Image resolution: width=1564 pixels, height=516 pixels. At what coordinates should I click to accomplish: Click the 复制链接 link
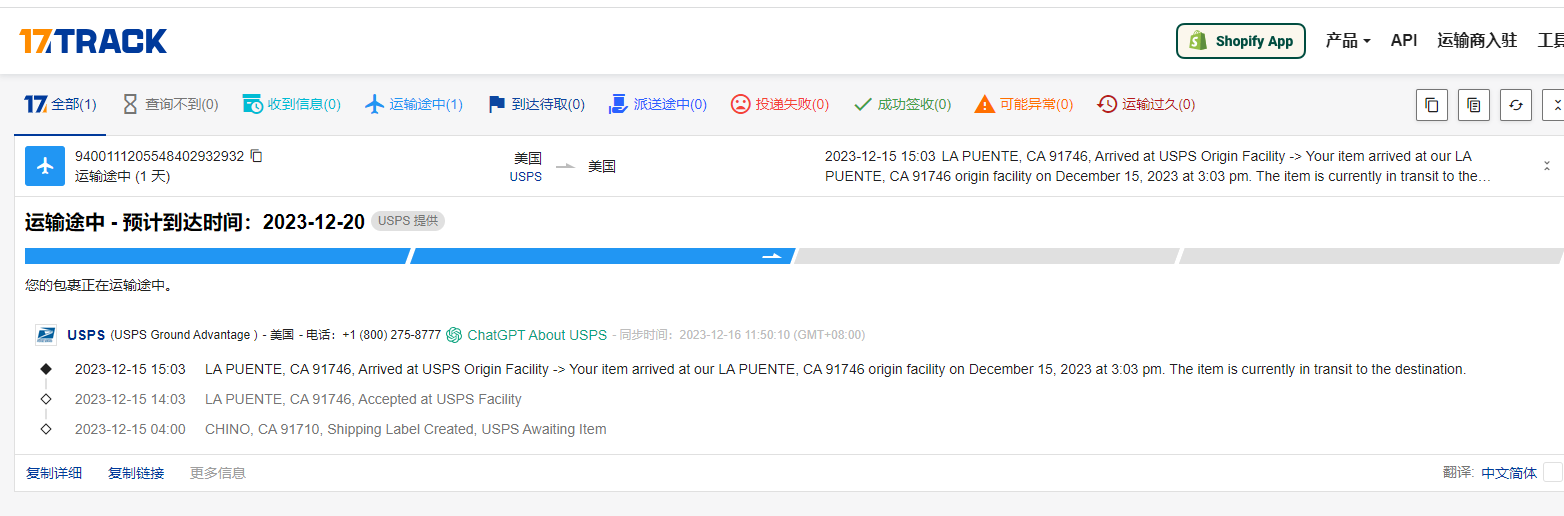point(136,473)
